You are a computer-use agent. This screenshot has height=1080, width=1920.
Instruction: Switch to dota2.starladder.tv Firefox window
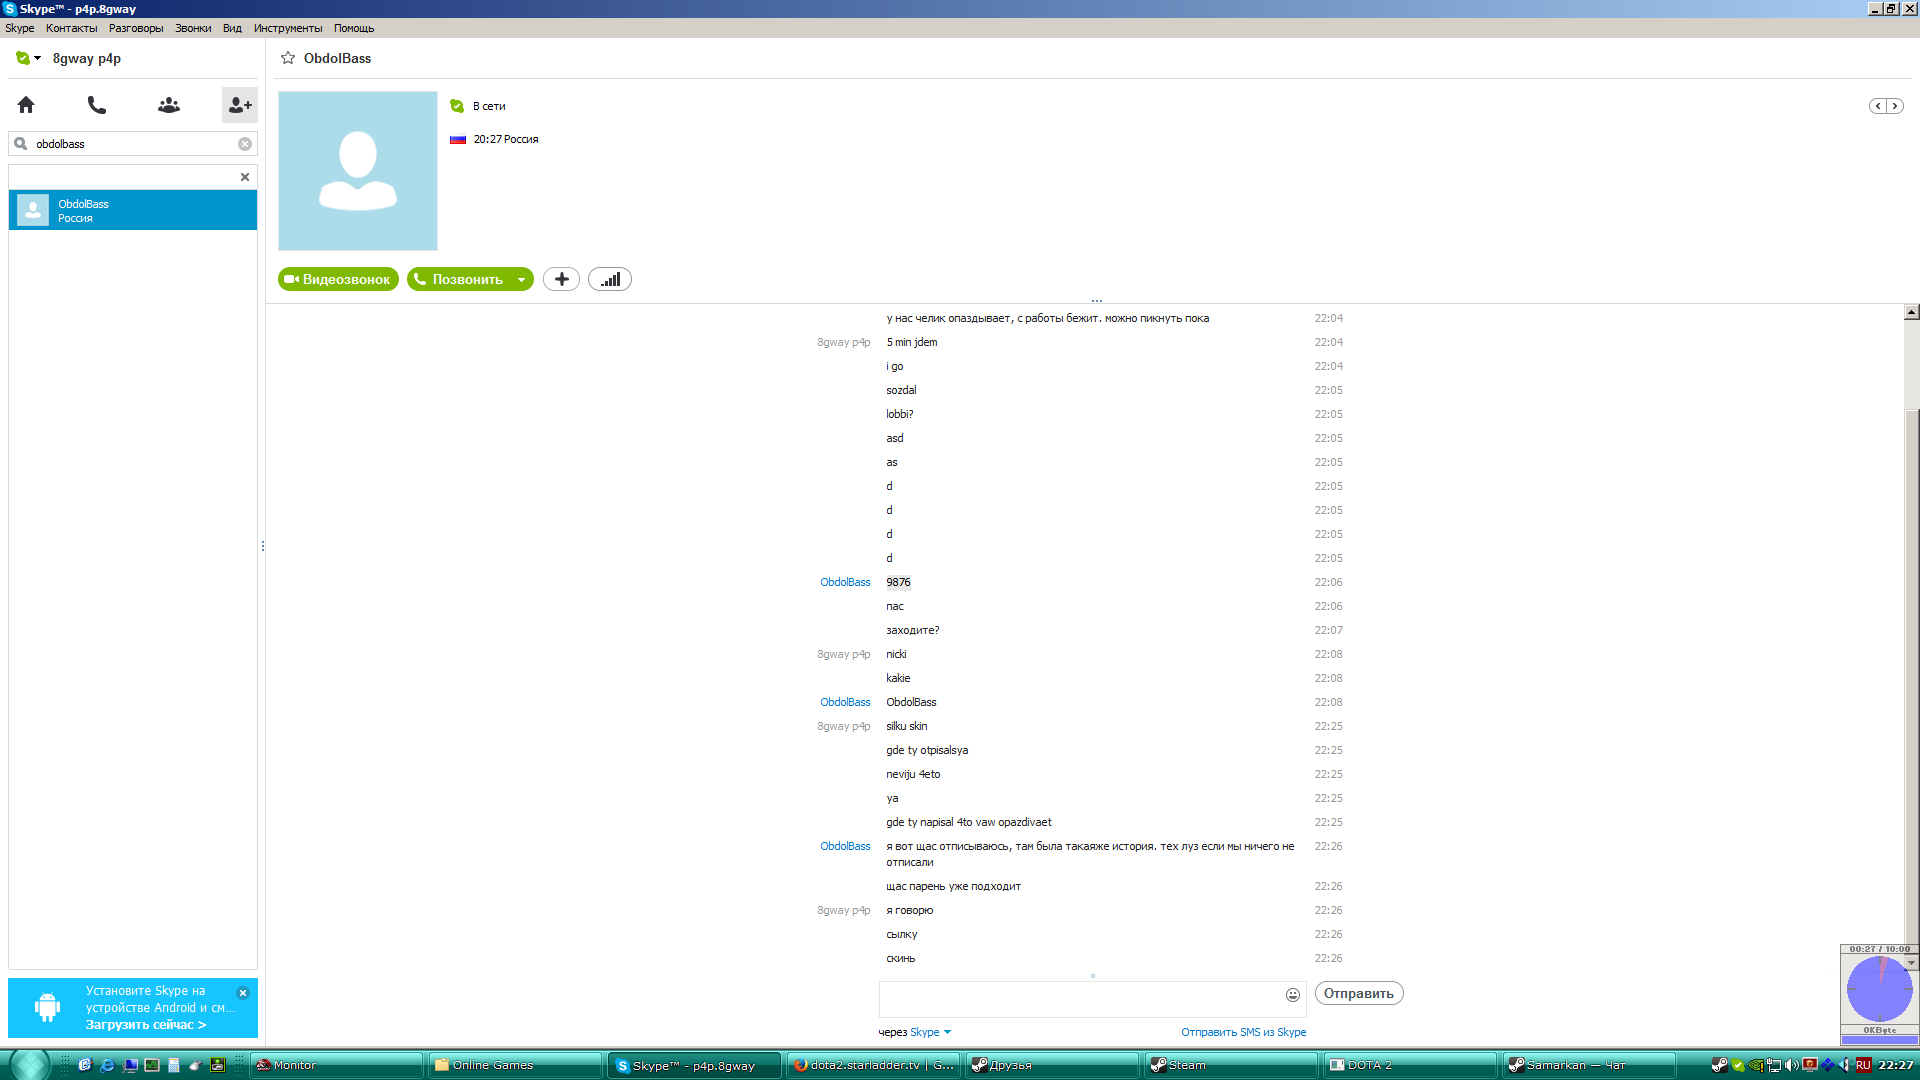(x=874, y=1065)
